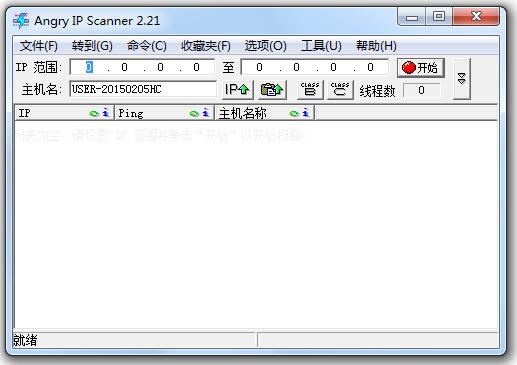Focus the first octet of start IP
The image size is (517, 365).
[x=89, y=67]
